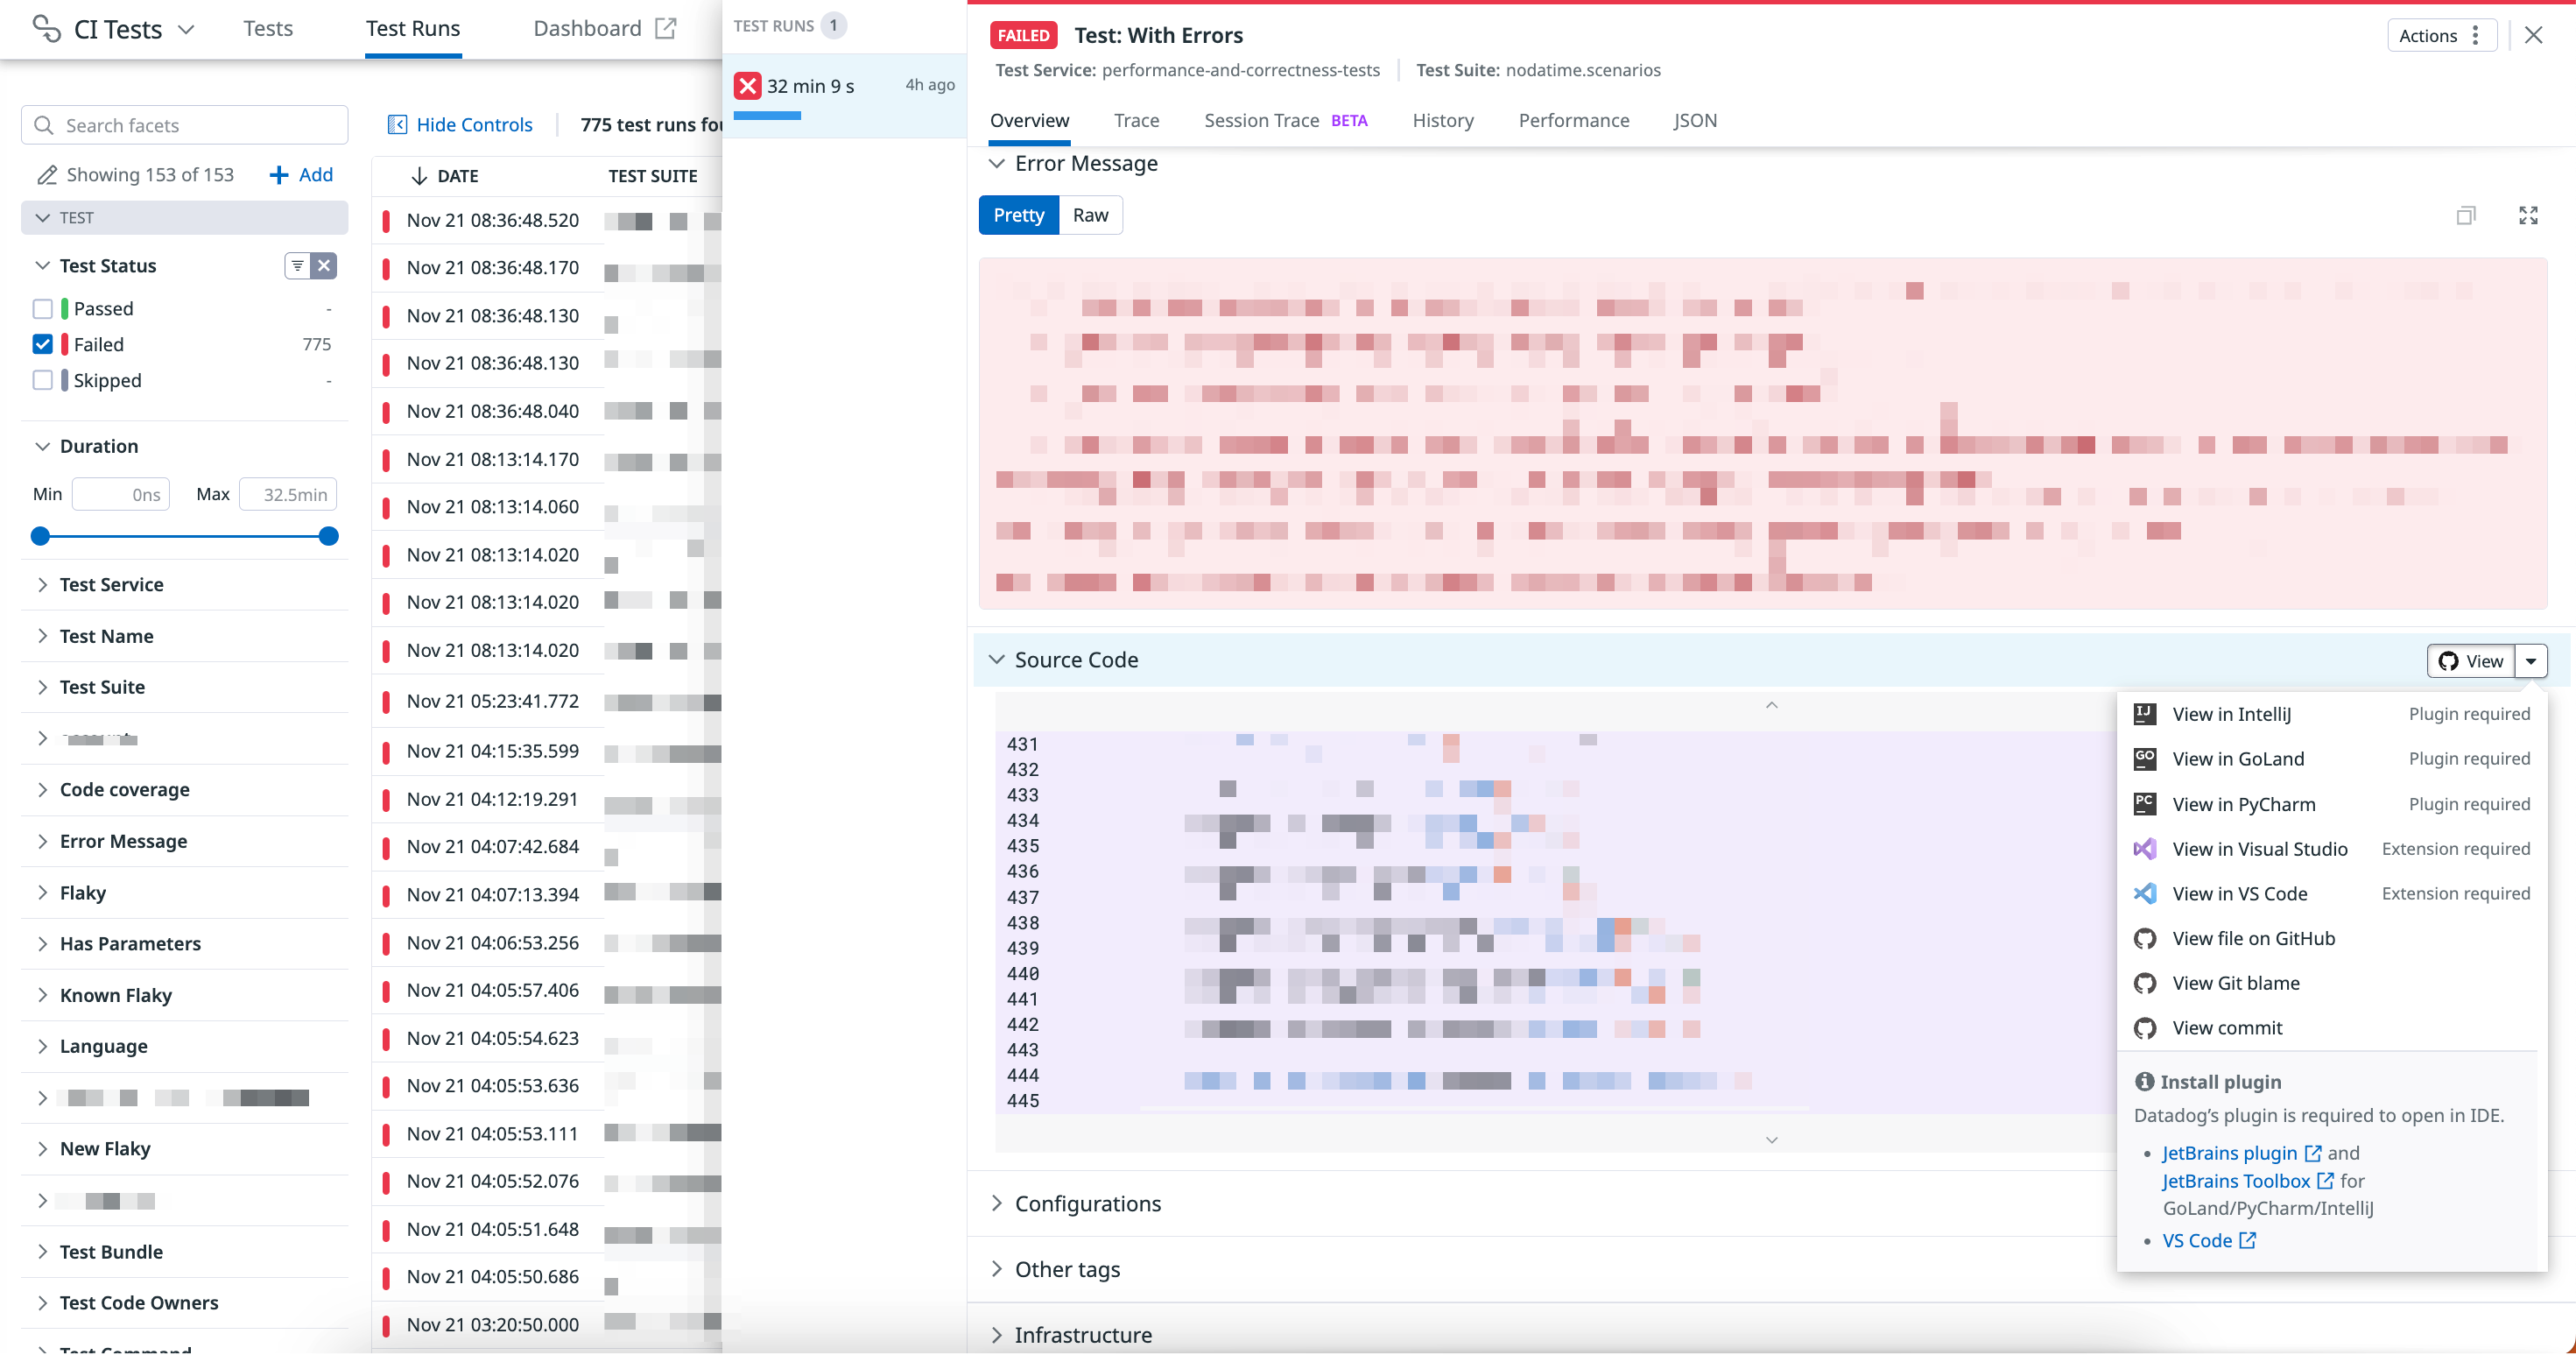Click the View on GitHub button

coord(2470,661)
